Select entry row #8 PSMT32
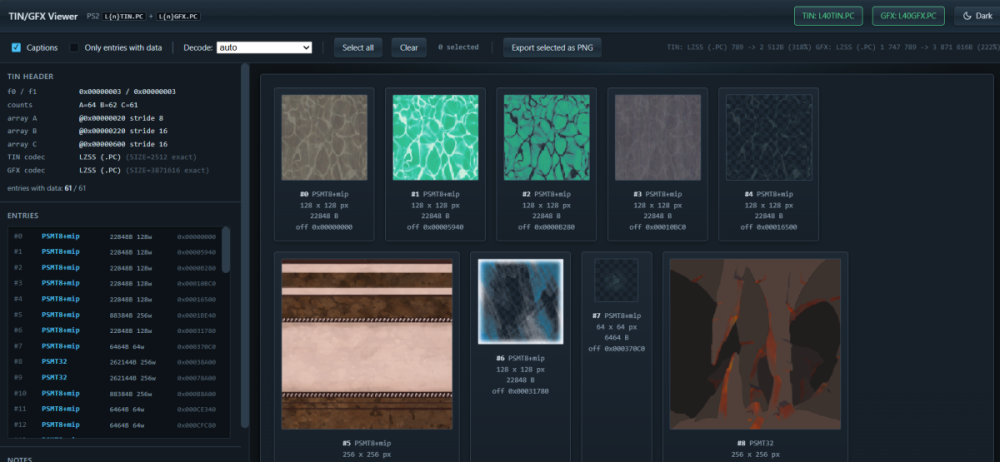 [x=115, y=362]
